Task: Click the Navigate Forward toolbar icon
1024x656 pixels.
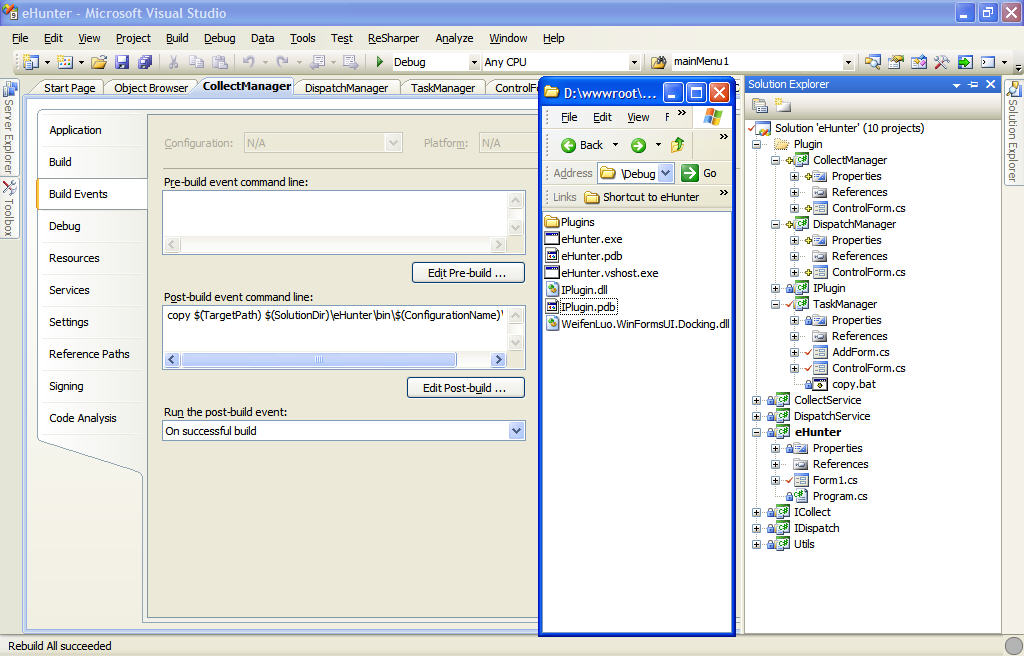Action: tap(351, 62)
